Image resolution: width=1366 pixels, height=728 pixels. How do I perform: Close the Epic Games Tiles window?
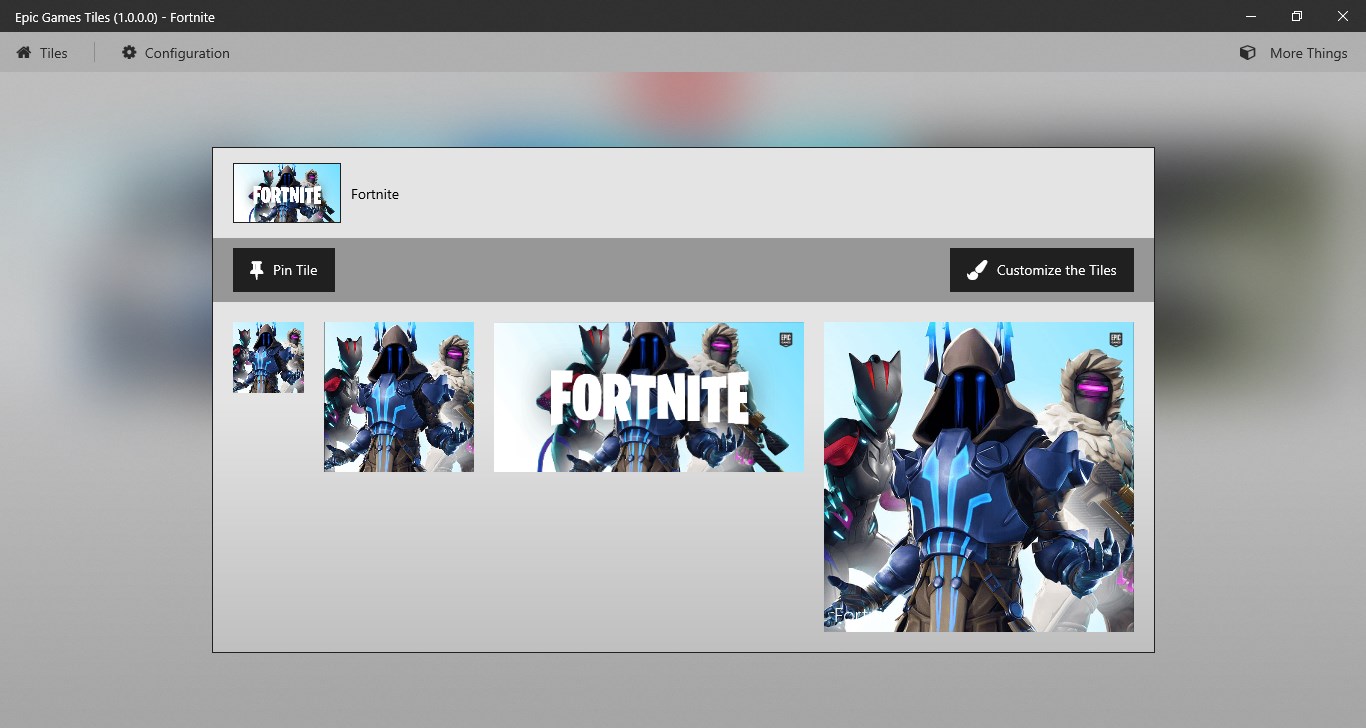[1343, 16]
